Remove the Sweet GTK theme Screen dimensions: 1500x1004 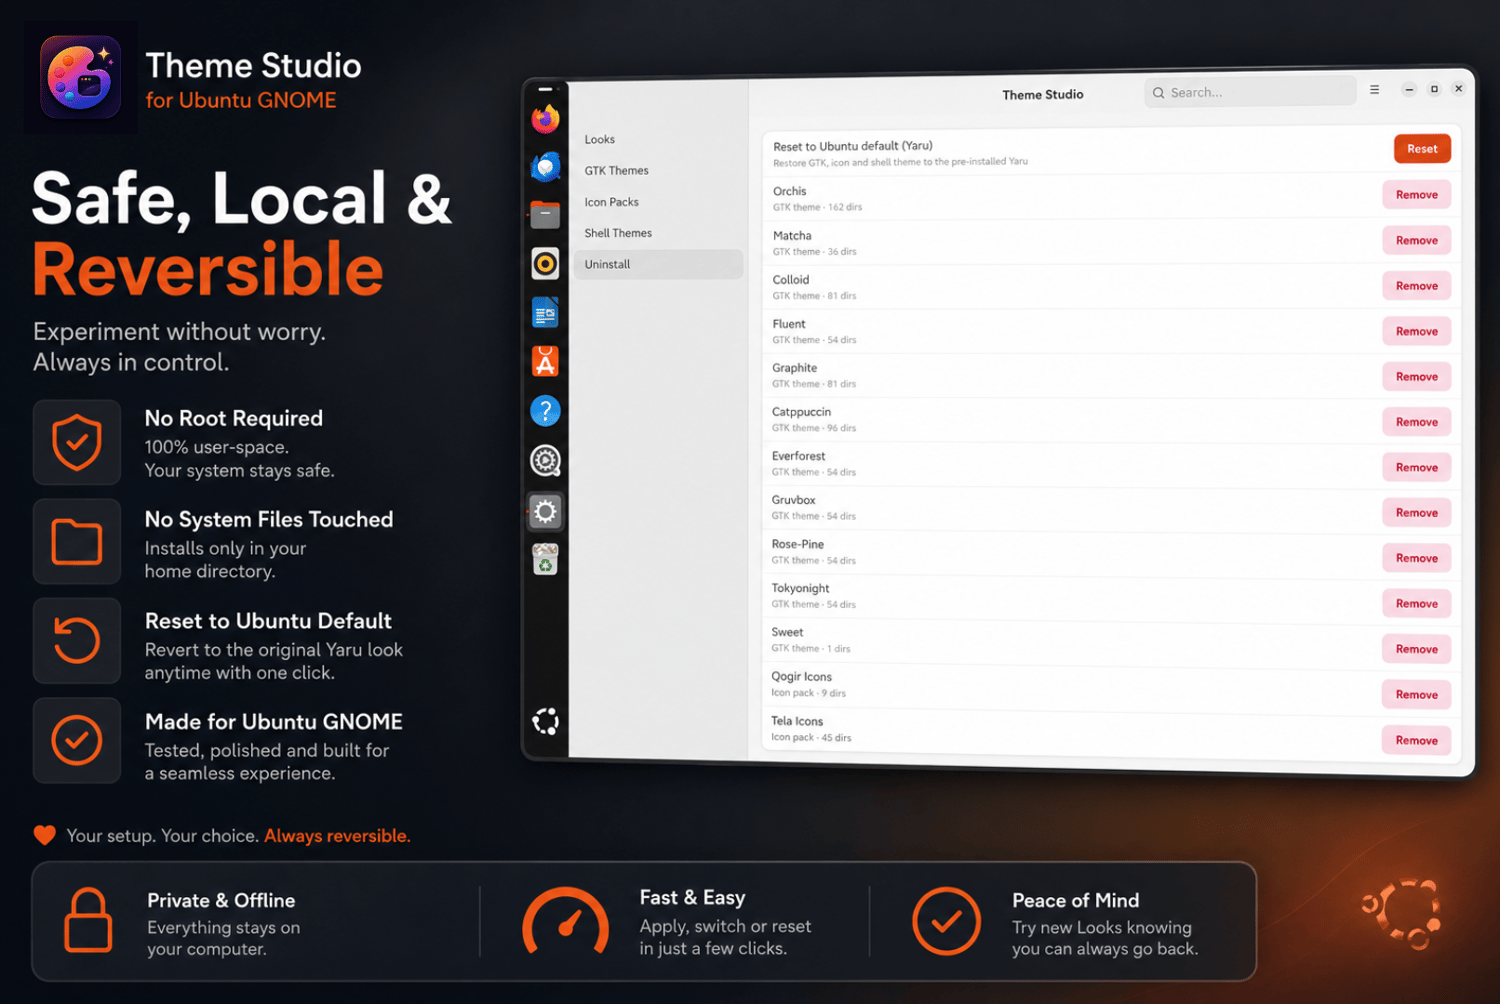[x=1417, y=649]
